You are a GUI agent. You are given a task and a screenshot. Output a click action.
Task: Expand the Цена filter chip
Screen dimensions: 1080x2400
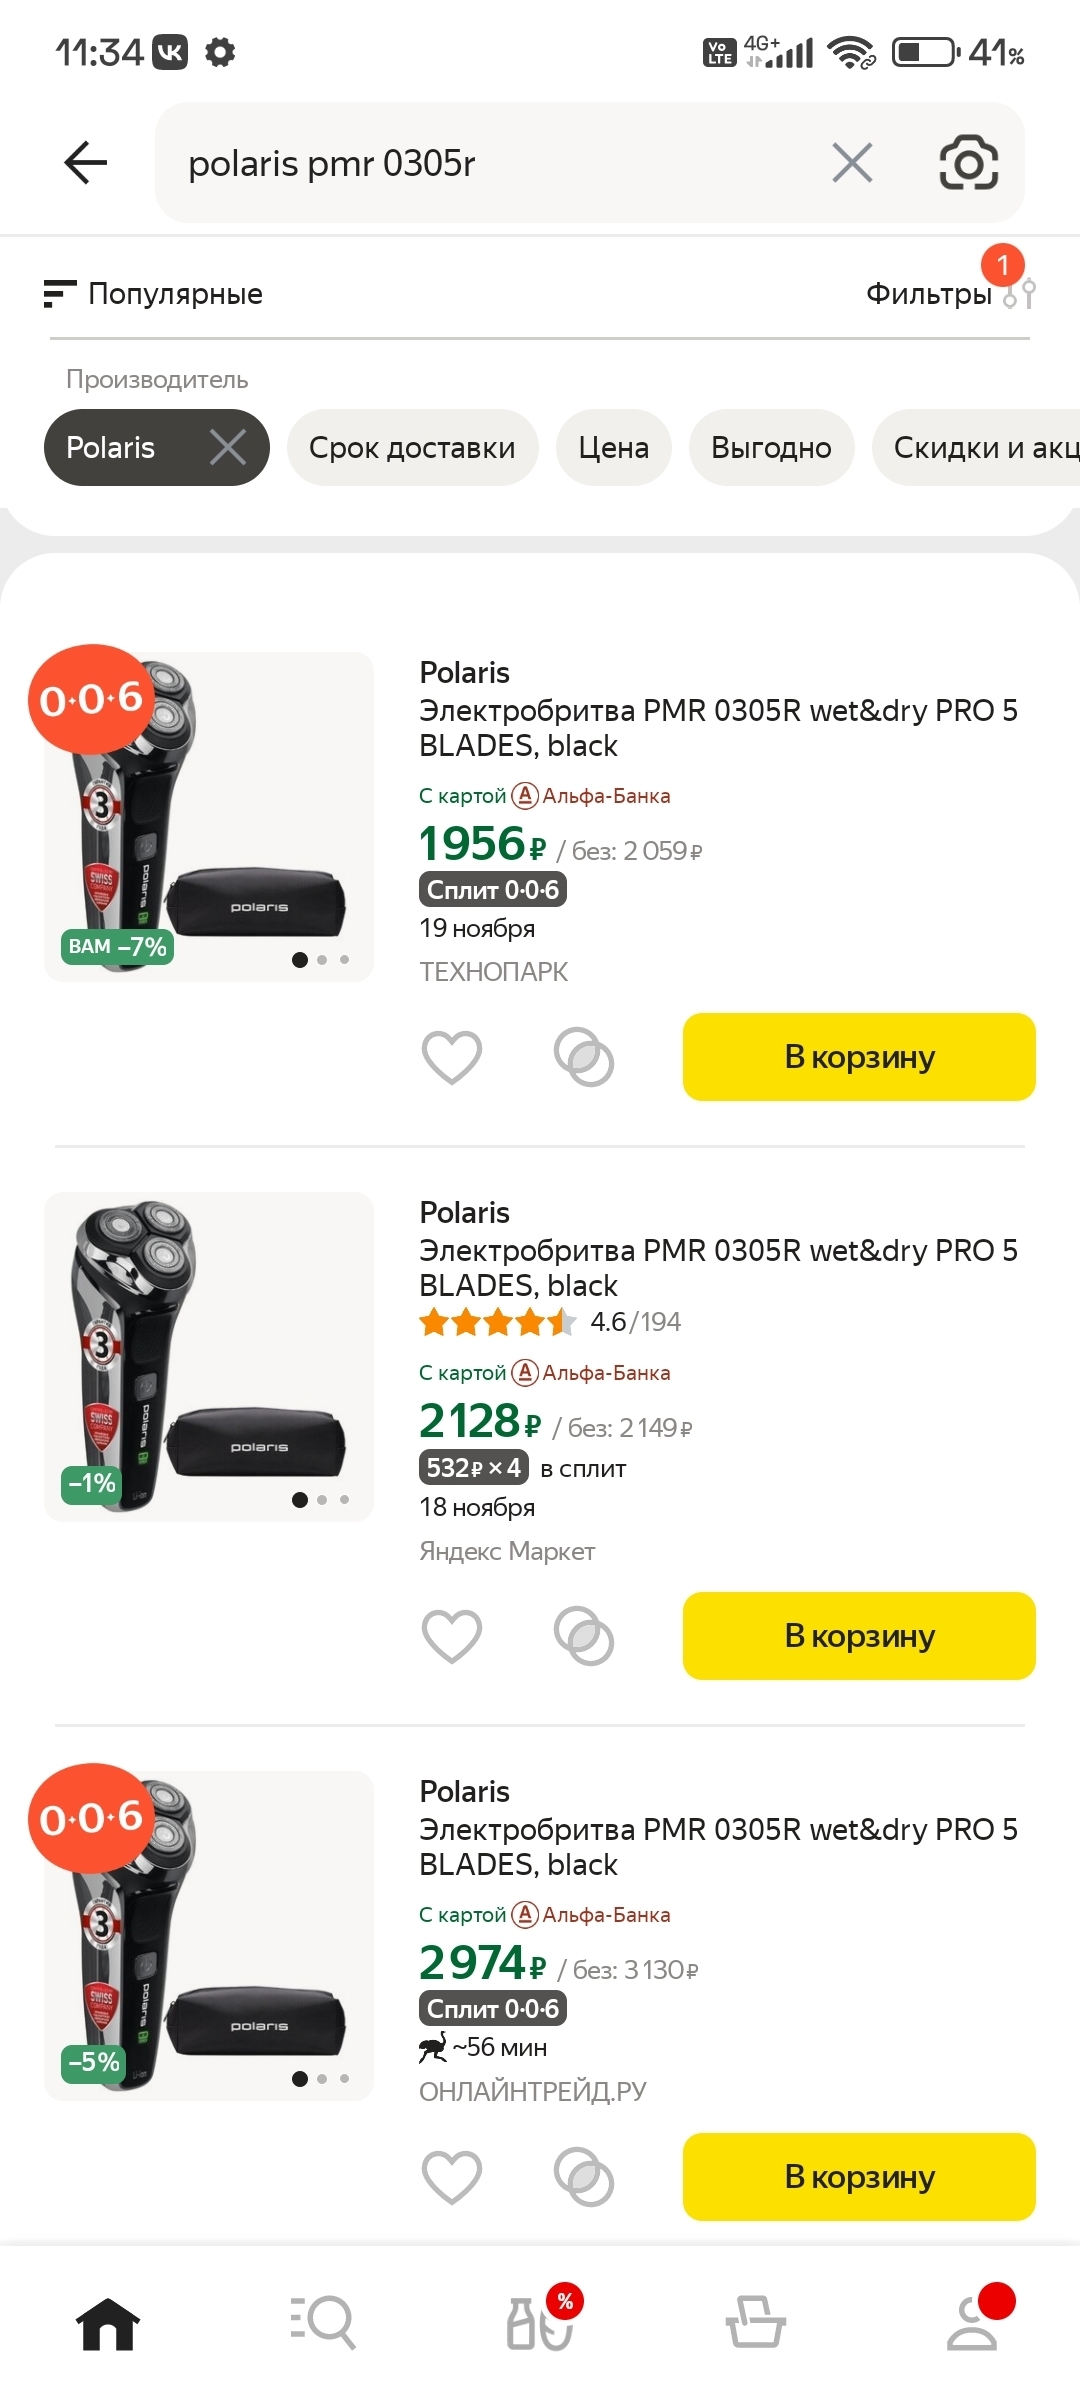[613, 447]
